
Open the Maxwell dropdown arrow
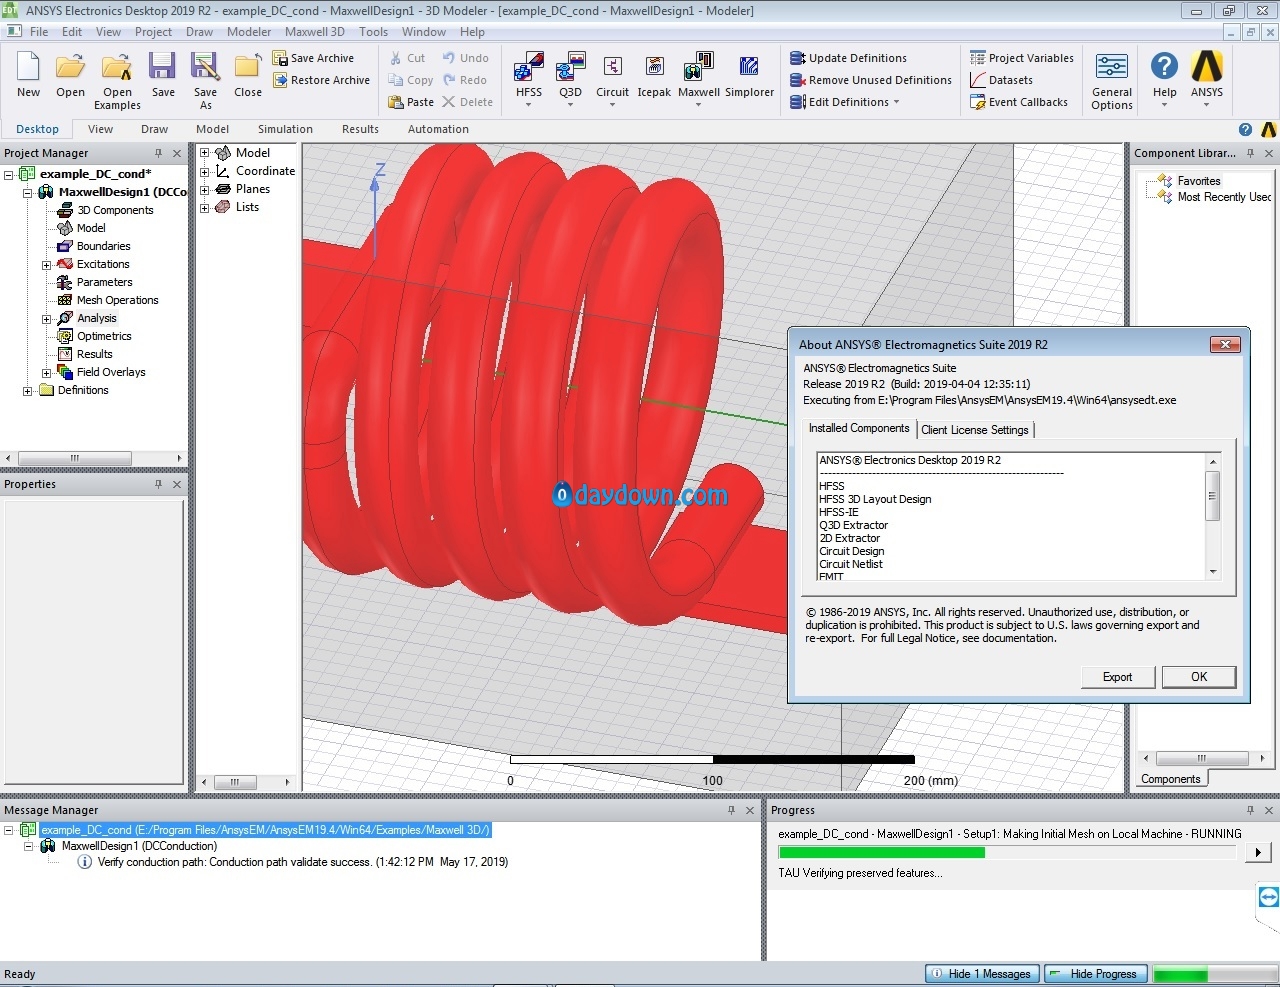[x=698, y=105]
